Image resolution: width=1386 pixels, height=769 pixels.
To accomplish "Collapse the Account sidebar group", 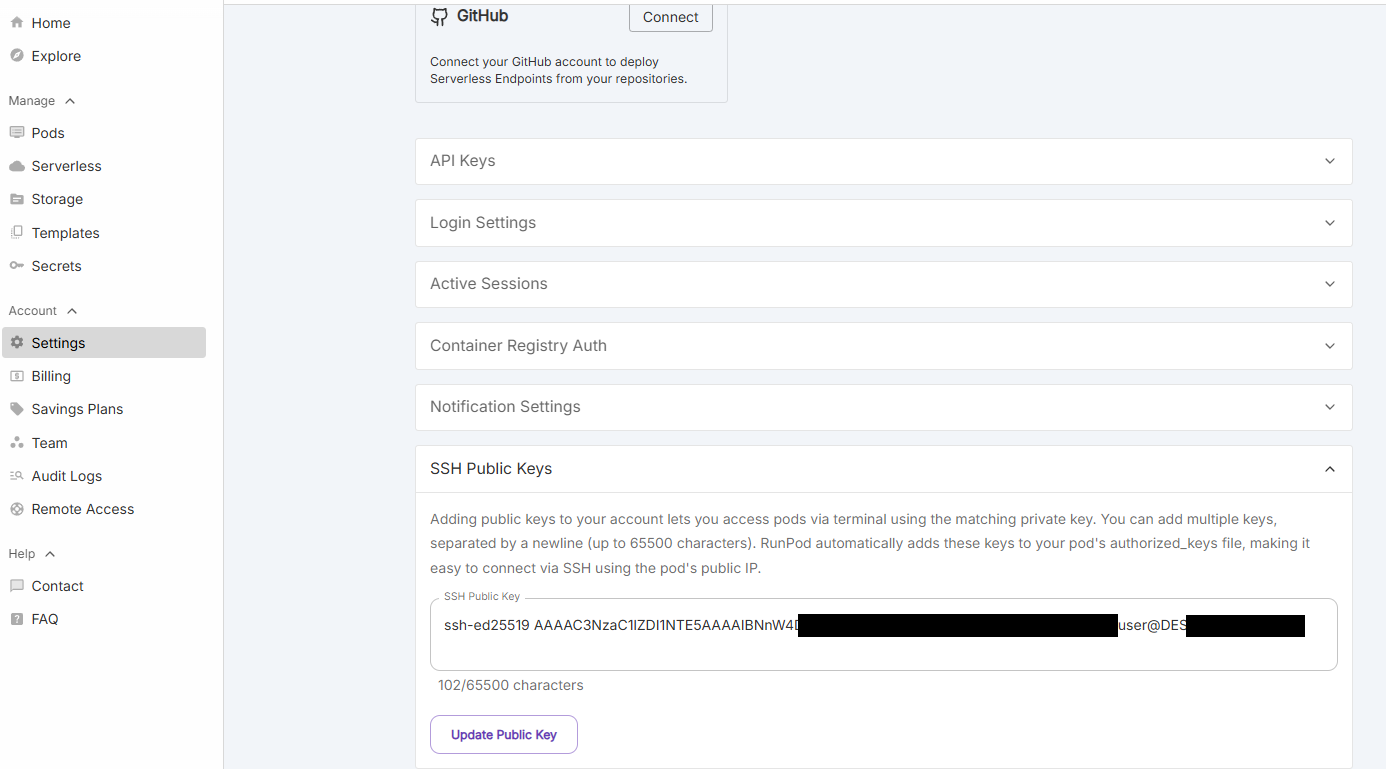I will pyautogui.click(x=72, y=311).
